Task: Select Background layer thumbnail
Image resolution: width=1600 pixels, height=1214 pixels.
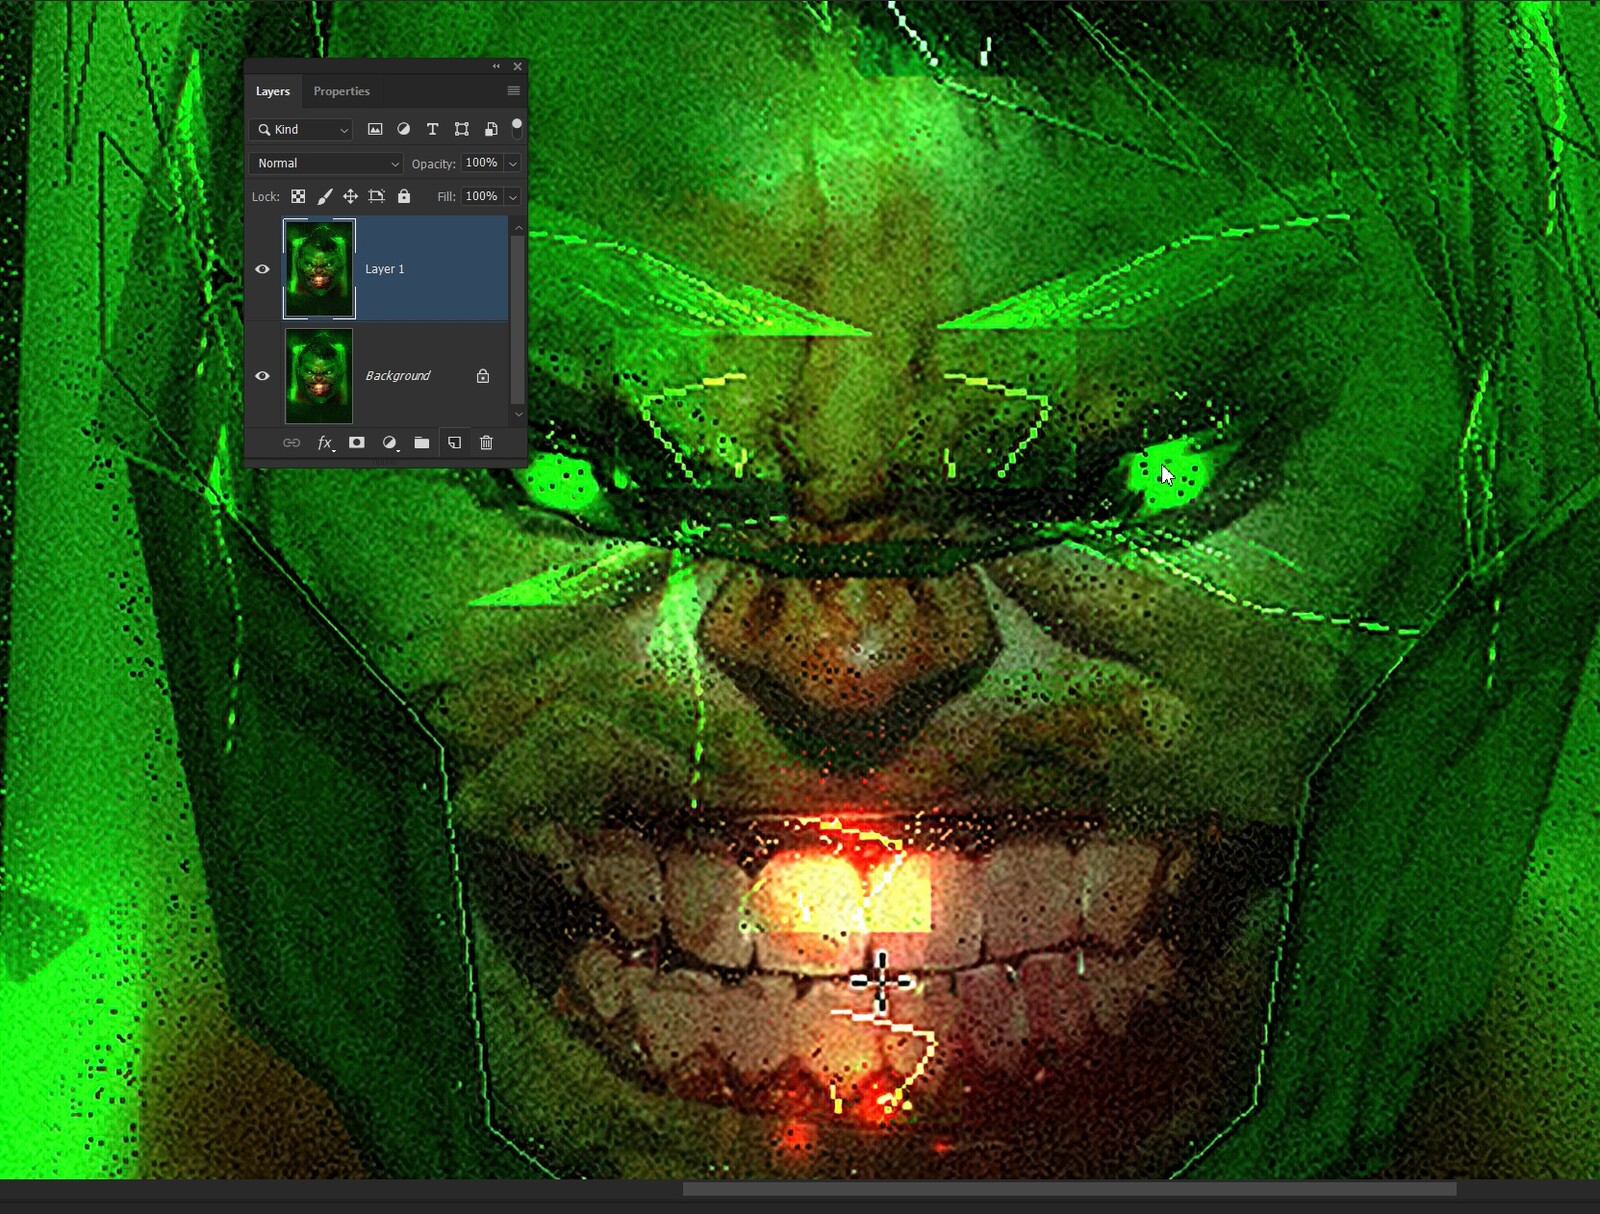Action: 319,376
